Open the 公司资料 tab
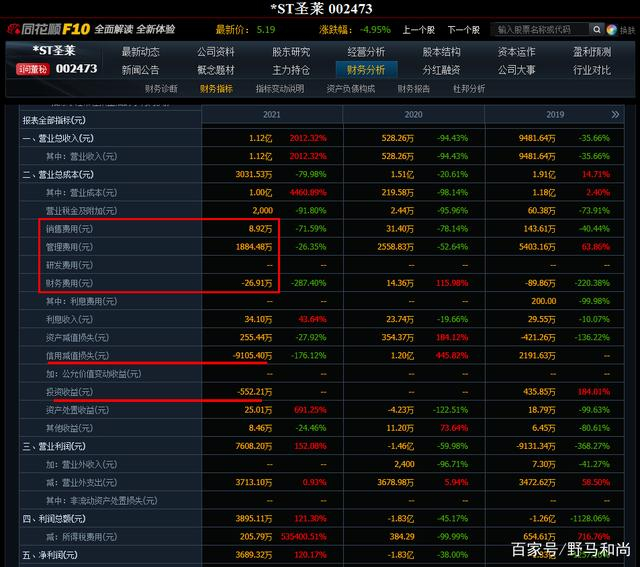 216,52
